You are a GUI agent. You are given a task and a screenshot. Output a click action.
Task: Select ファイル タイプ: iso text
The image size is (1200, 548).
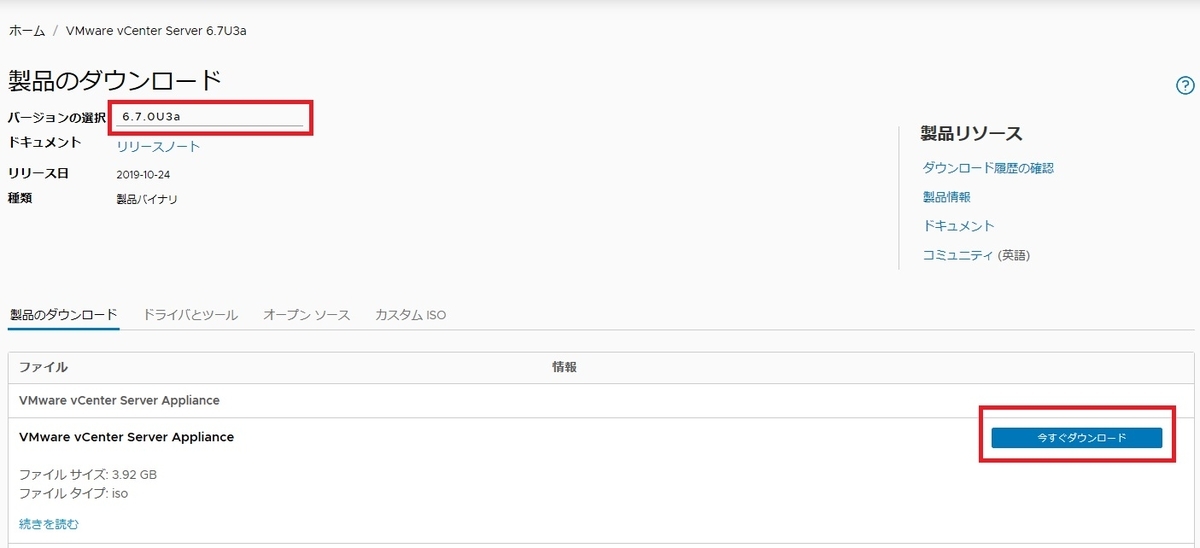tap(73, 493)
